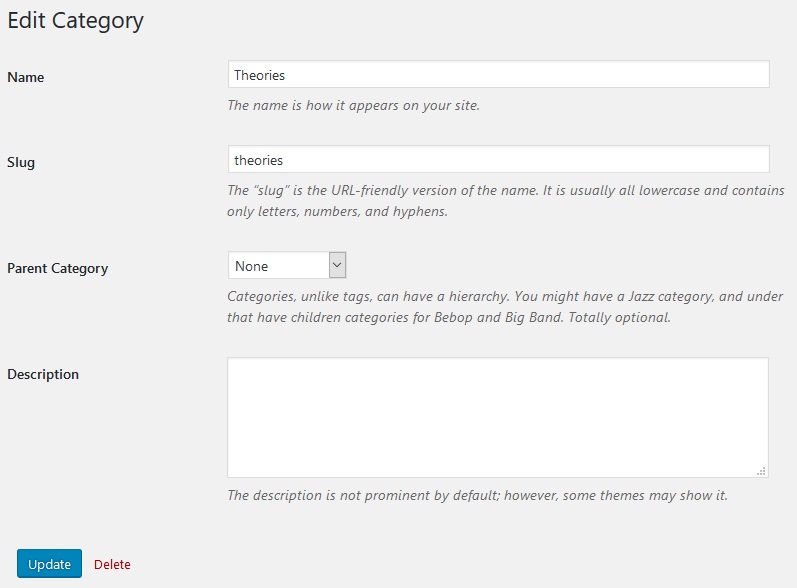Open the Parent Category dropdown showing None

pyautogui.click(x=287, y=265)
